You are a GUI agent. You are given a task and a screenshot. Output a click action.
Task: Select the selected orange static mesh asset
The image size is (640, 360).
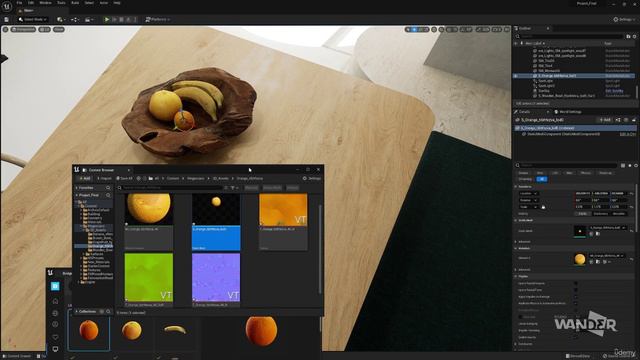pyautogui.click(x=216, y=222)
